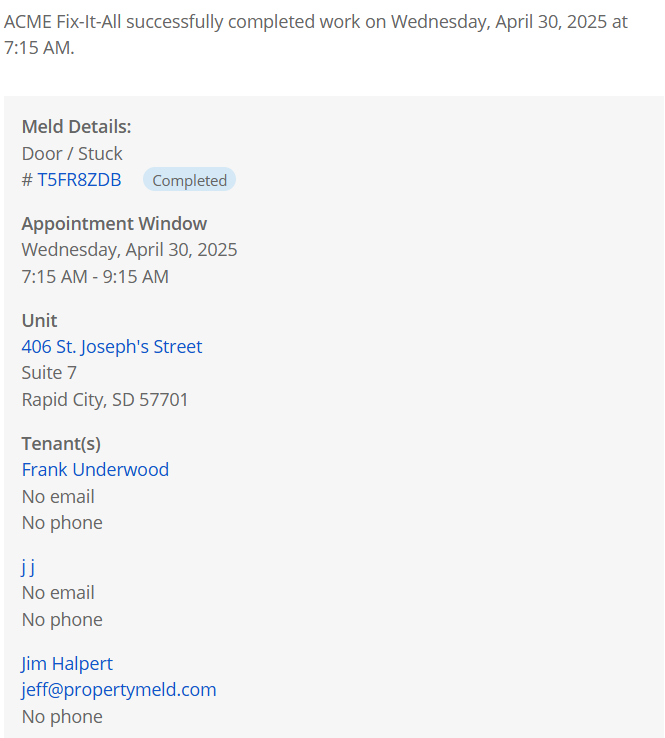Open meld number T5FR8ZDB link
This screenshot has width=665, height=738.
pyautogui.click(x=79, y=180)
